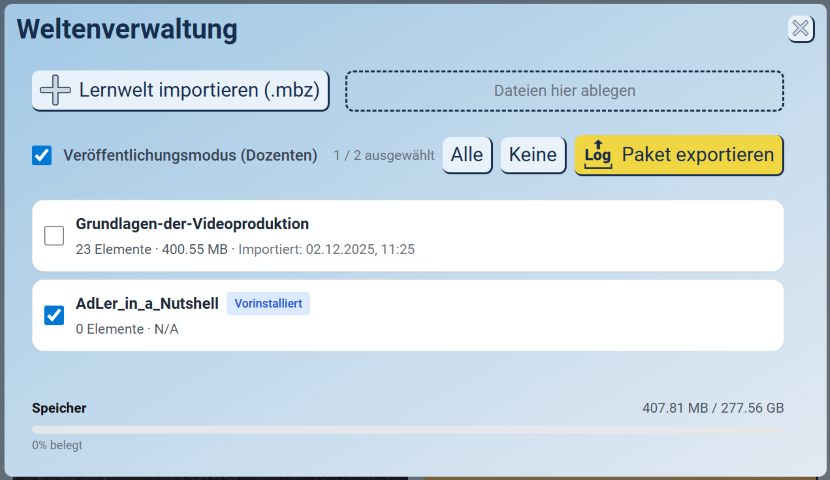Deselect all worlds with Keine button
830x480 pixels.
(533, 155)
